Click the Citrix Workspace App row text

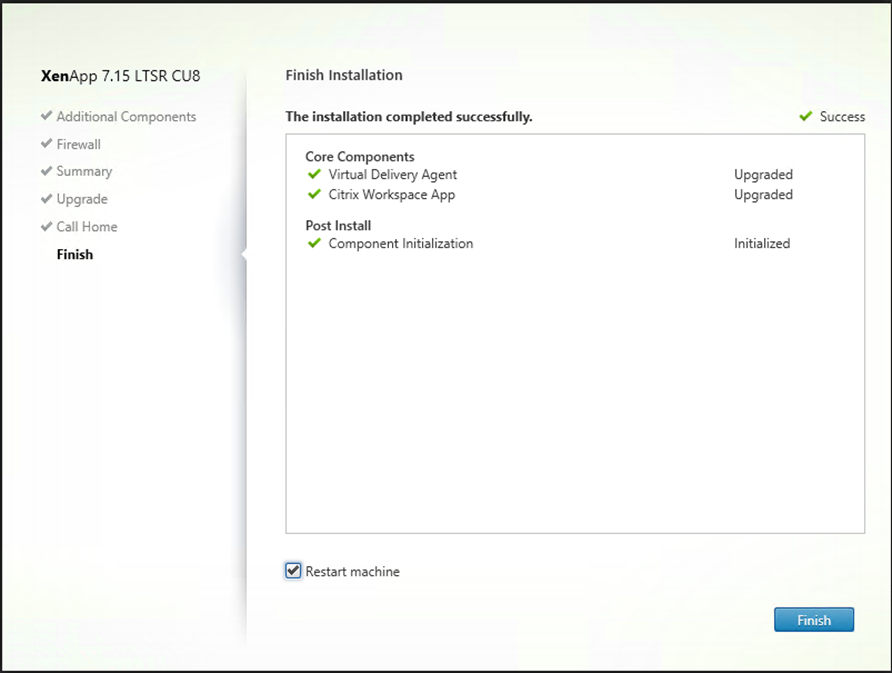click(x=391, y=195)
